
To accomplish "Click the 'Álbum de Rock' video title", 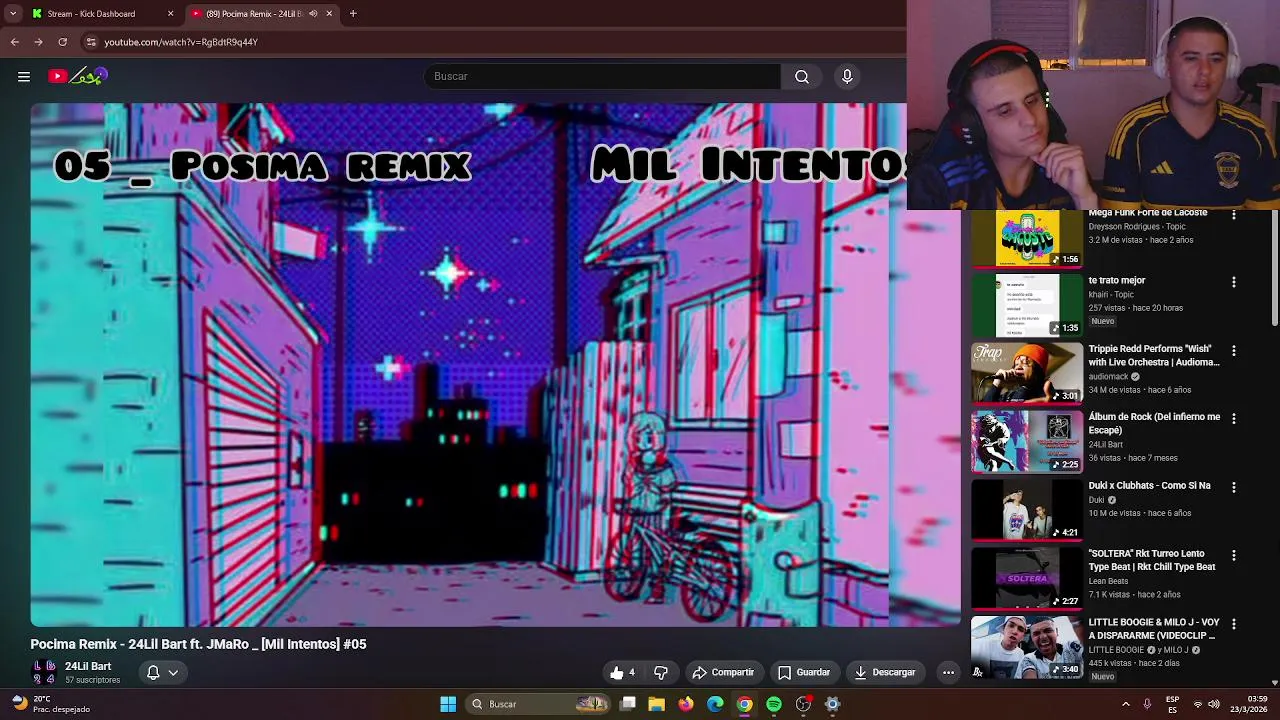I will click(1154, 423).
